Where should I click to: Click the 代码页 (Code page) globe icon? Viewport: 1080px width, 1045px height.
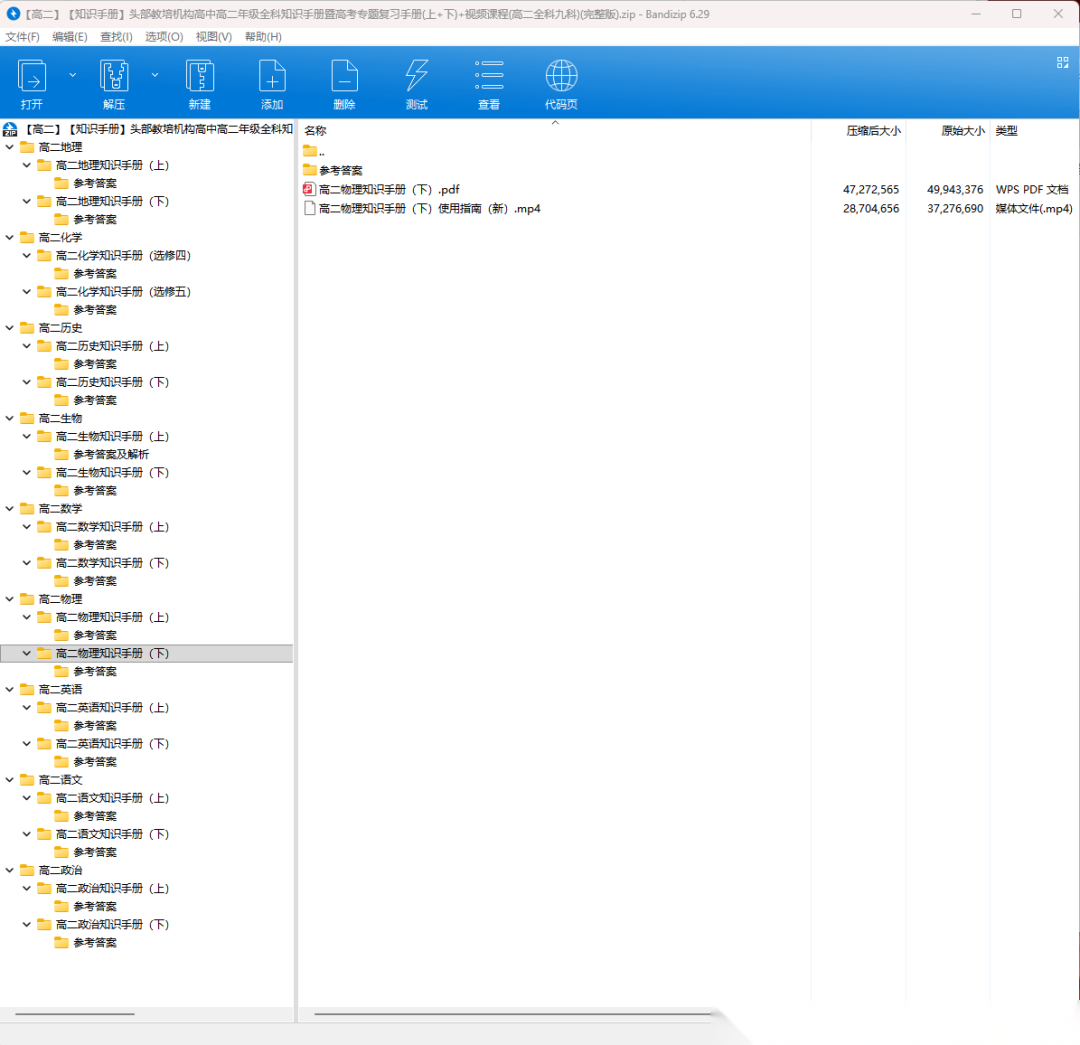click(561, 77)
